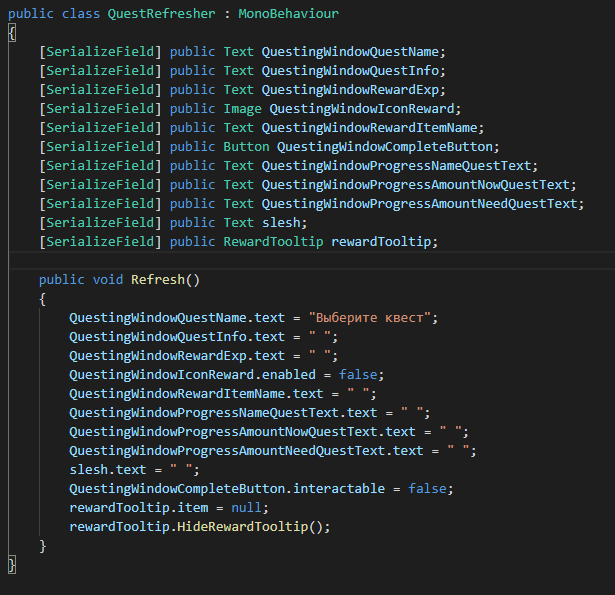Click the opening brace of the QuestRefresher class

click(x=12, y=33)
